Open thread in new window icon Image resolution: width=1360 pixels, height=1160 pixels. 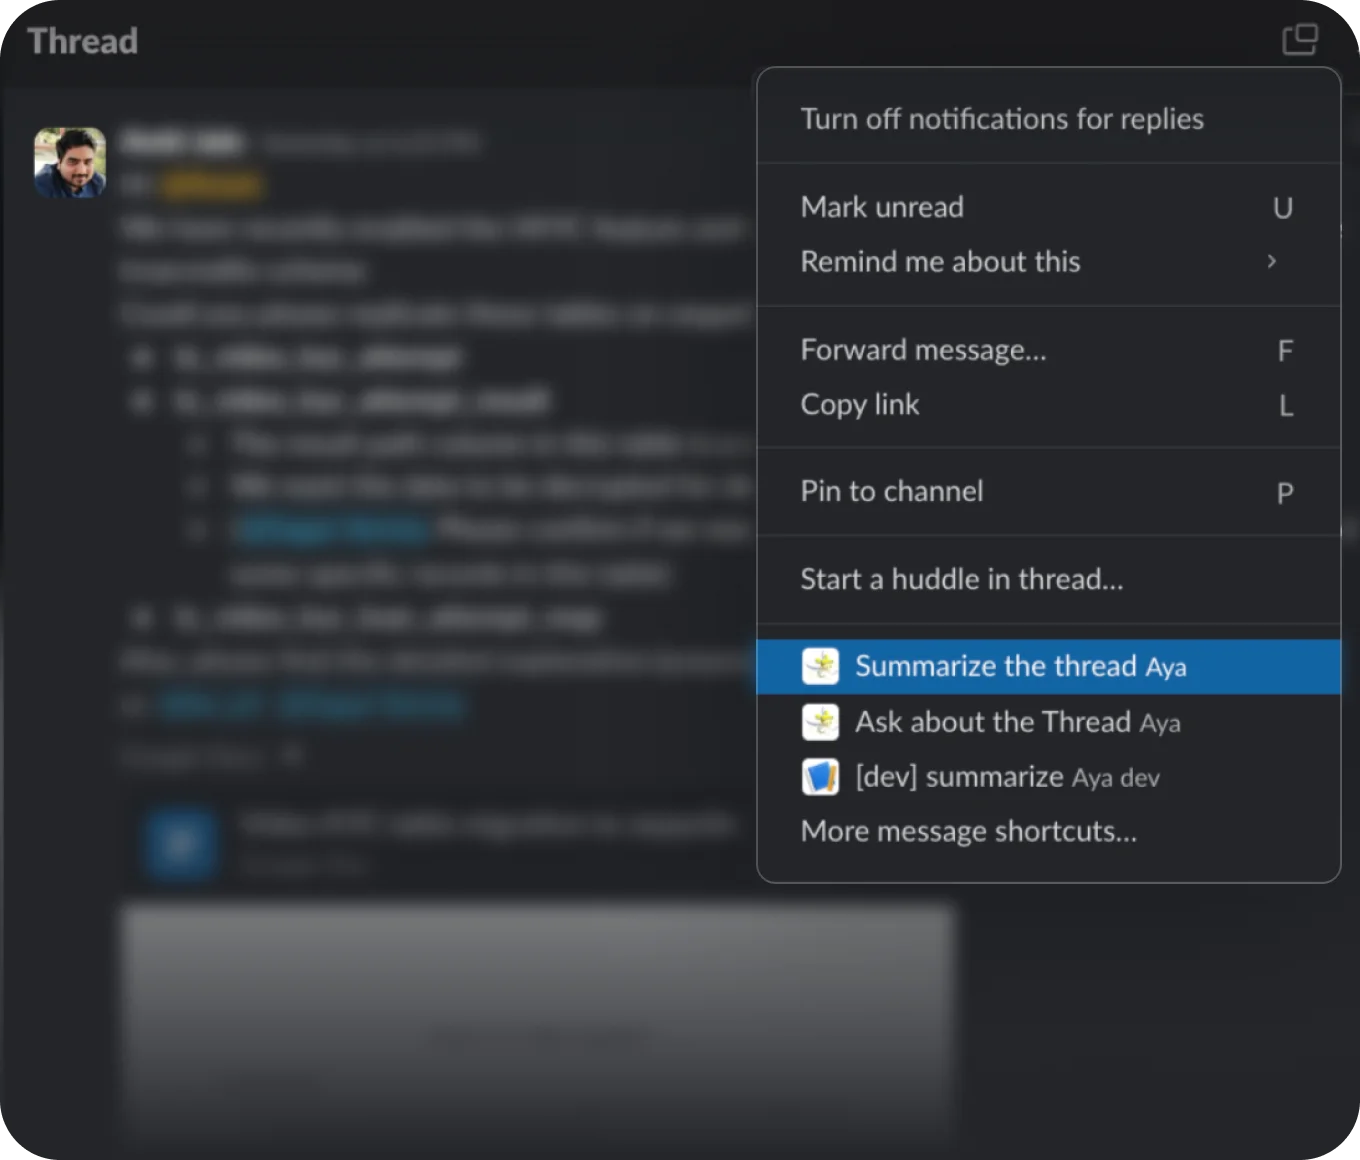(x=1299, y=40)
